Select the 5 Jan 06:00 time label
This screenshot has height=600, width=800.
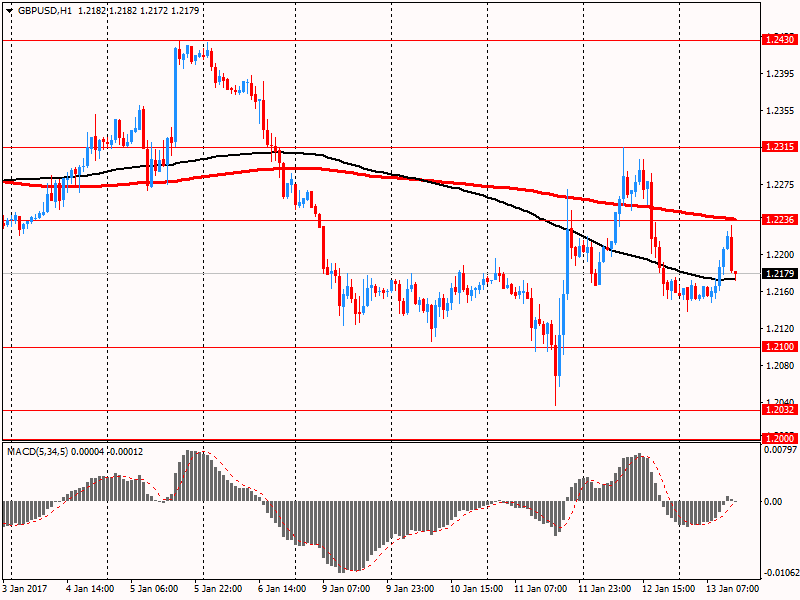[154, 589]
